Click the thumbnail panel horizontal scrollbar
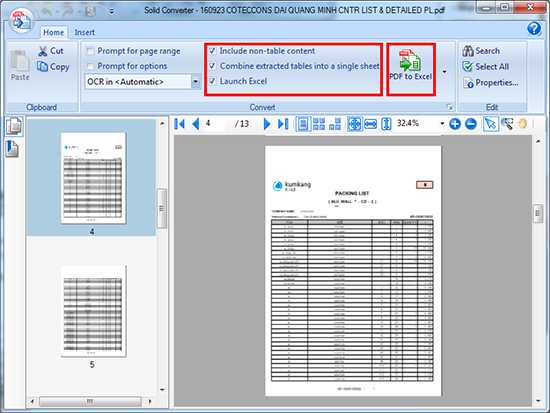 pos(90,401)
